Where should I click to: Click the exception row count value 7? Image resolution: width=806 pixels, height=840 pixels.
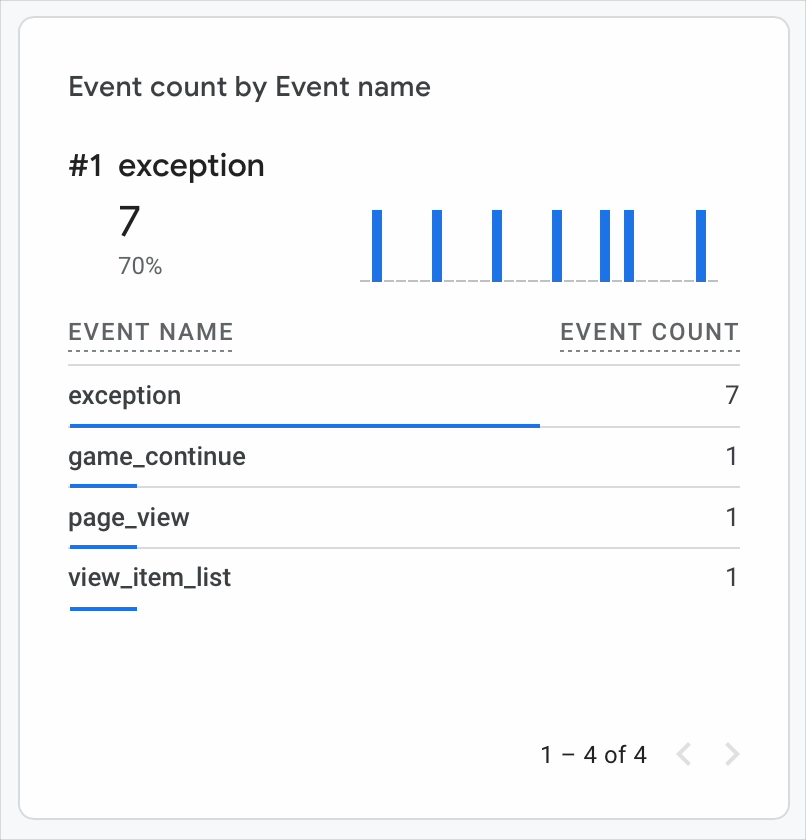733,395
